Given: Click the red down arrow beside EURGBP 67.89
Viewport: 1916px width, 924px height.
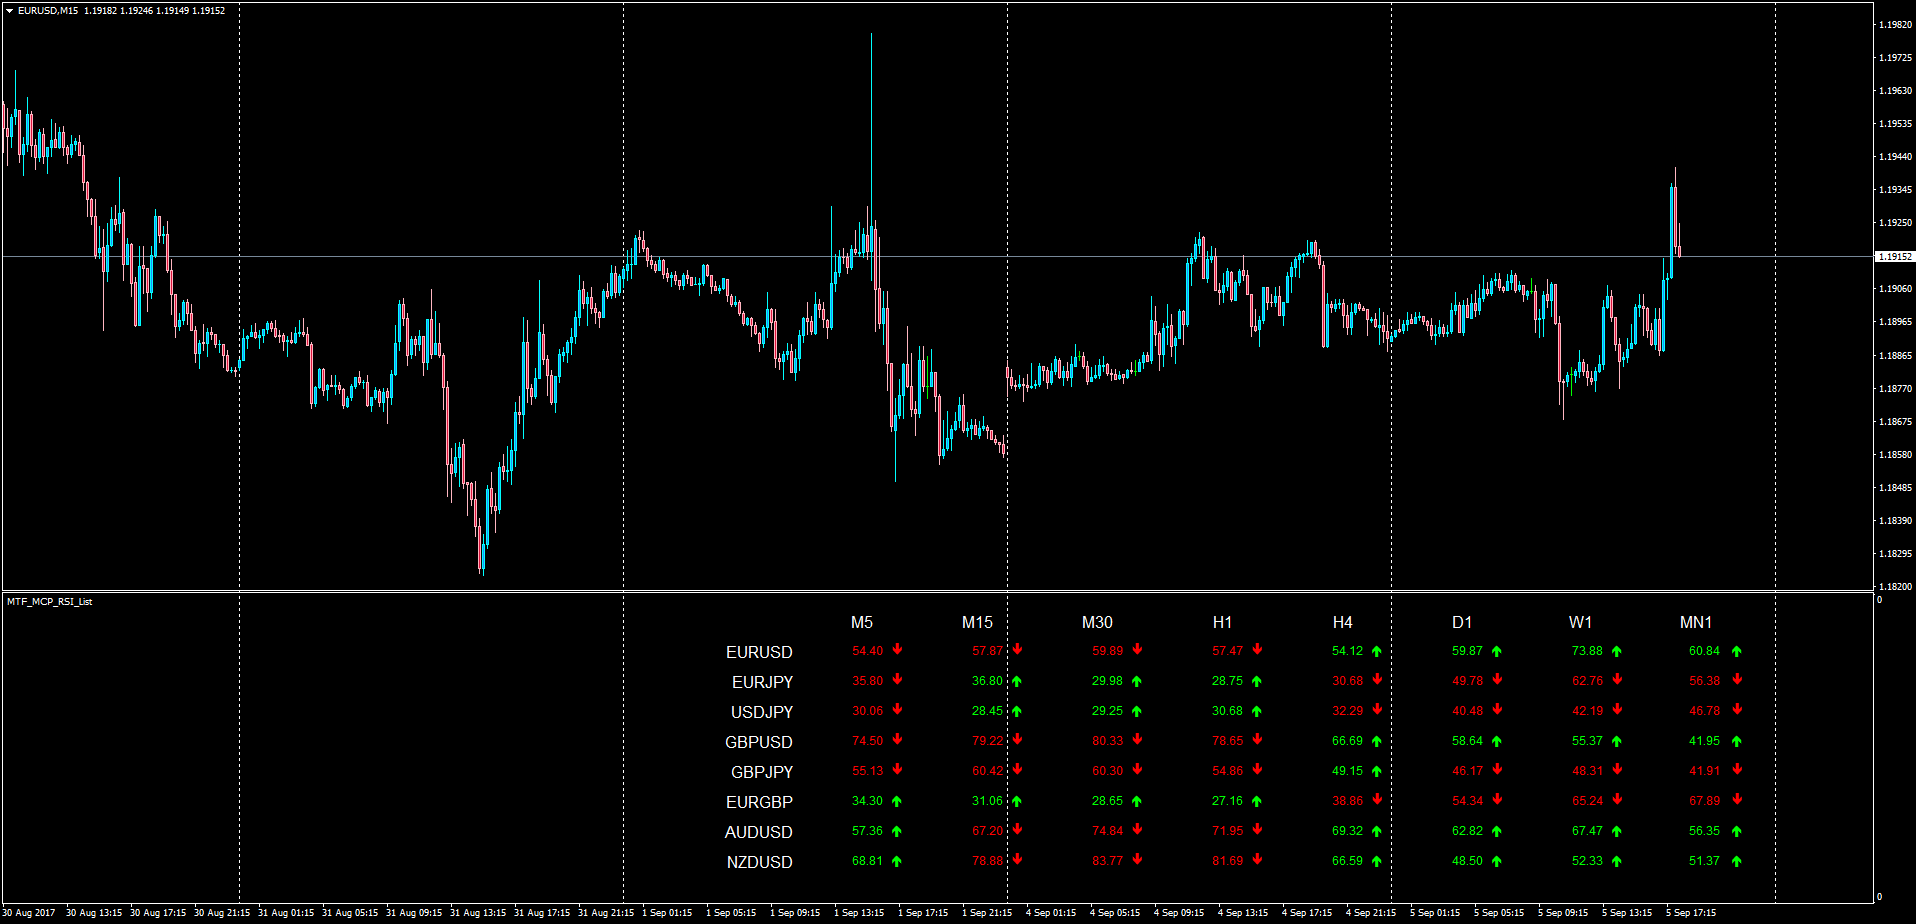Looking at the screenshot, I should 1737,799.
